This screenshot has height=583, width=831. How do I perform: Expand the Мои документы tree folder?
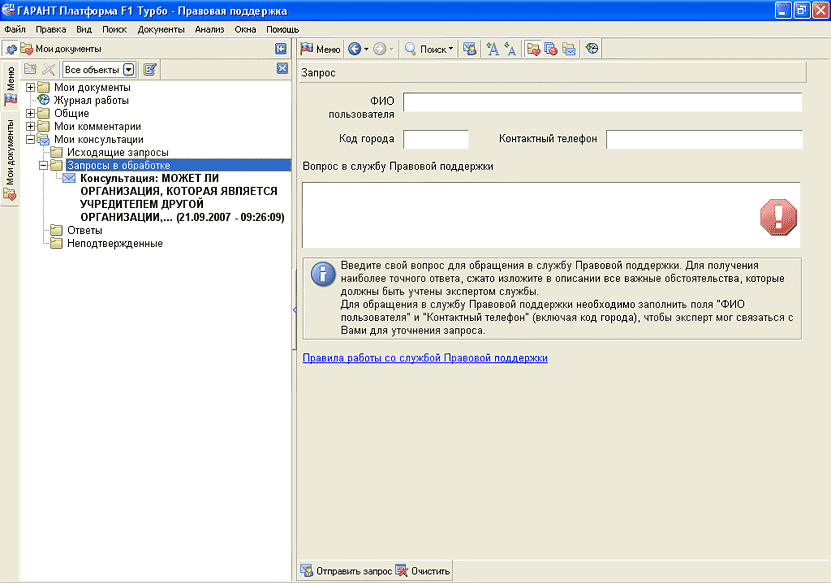pos(31,87)
